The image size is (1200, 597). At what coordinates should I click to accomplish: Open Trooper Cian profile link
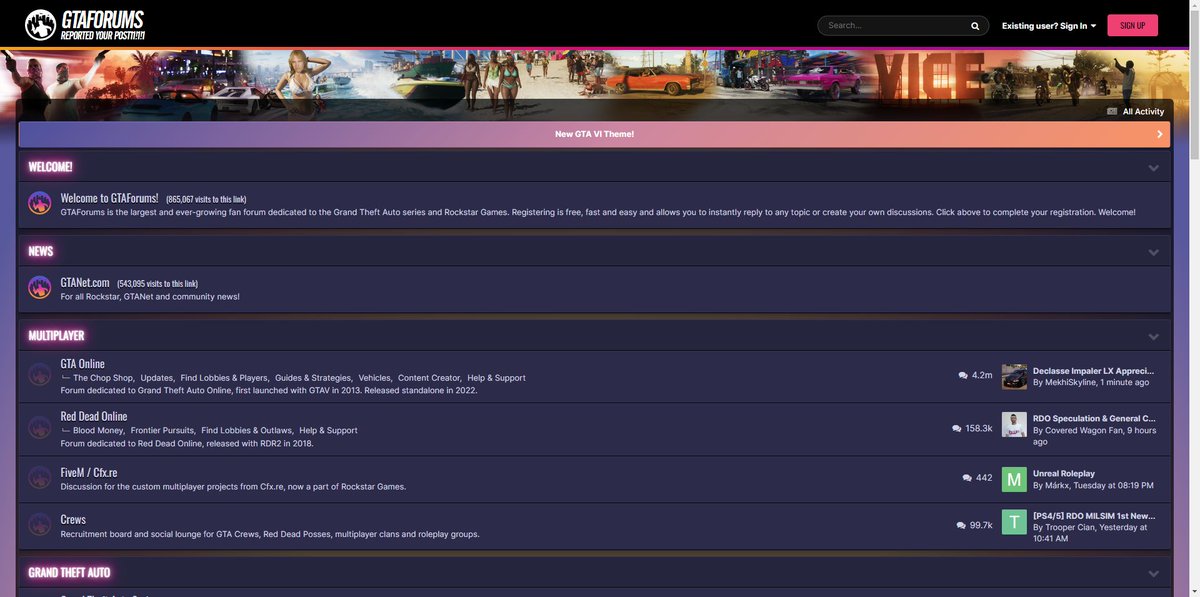(x=1070, y=527)
